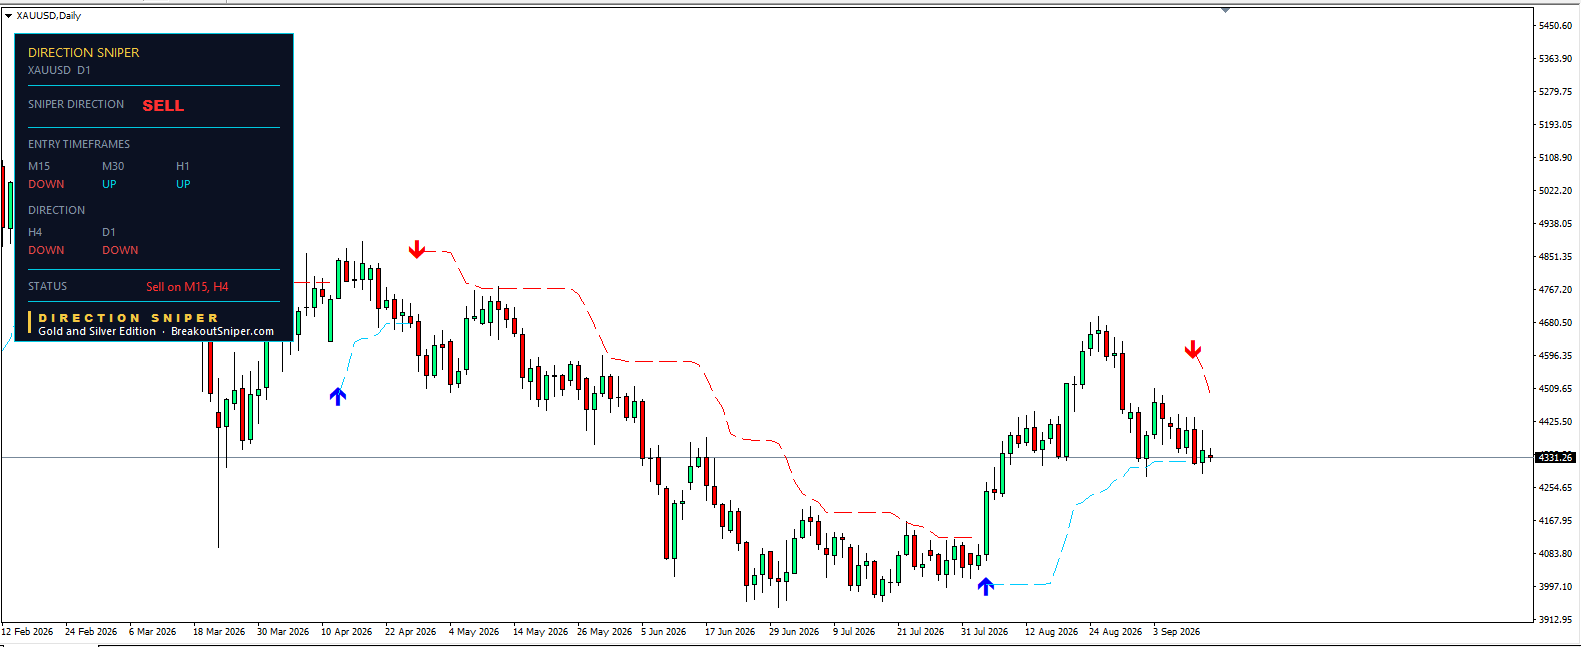Click the red sell arrow above September candles
The image size is (1581, 647).
click(x=1193, y=350)
